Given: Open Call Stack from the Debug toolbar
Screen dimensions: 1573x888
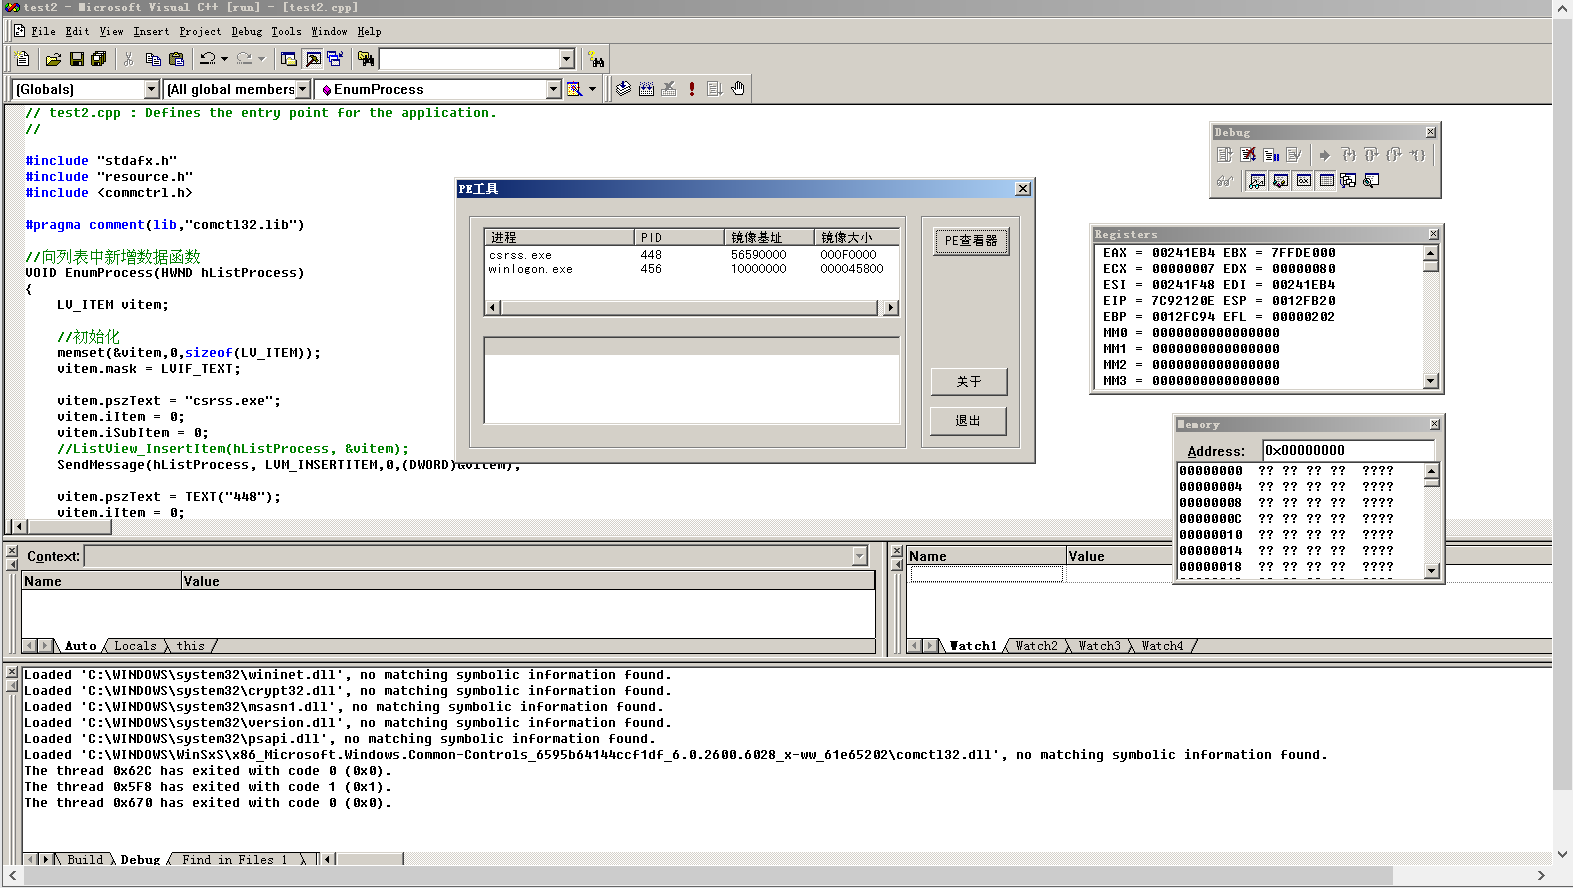Looking at the screenshot, I should tap(1349, 181).
